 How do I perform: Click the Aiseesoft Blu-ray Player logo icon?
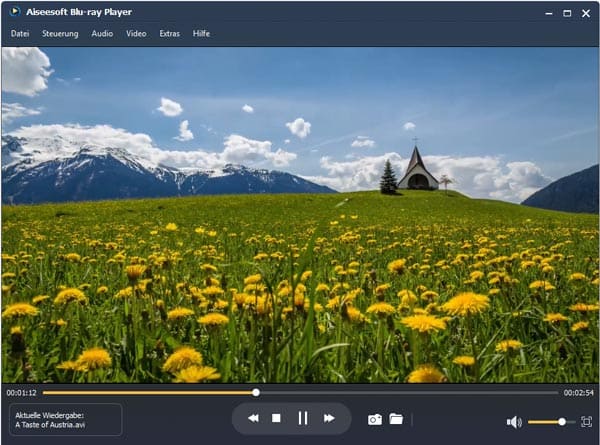click(13, 12)
